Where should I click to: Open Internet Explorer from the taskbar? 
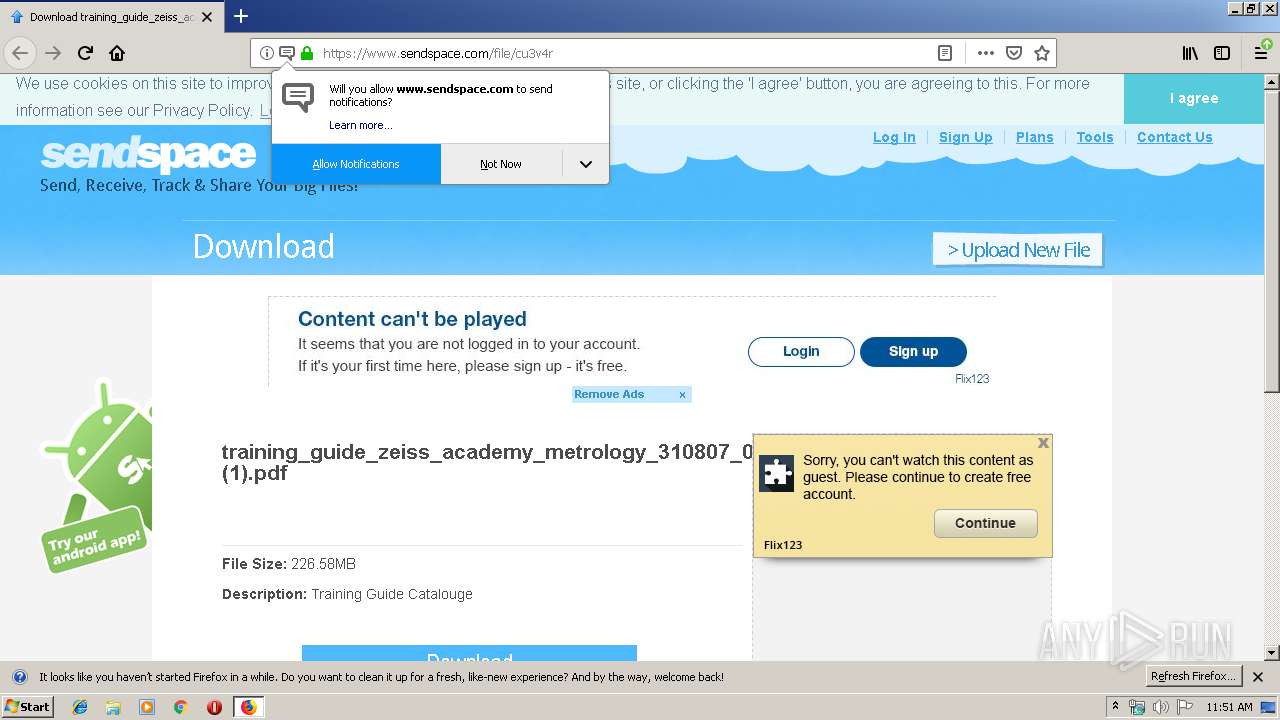(x=80, y=707)
